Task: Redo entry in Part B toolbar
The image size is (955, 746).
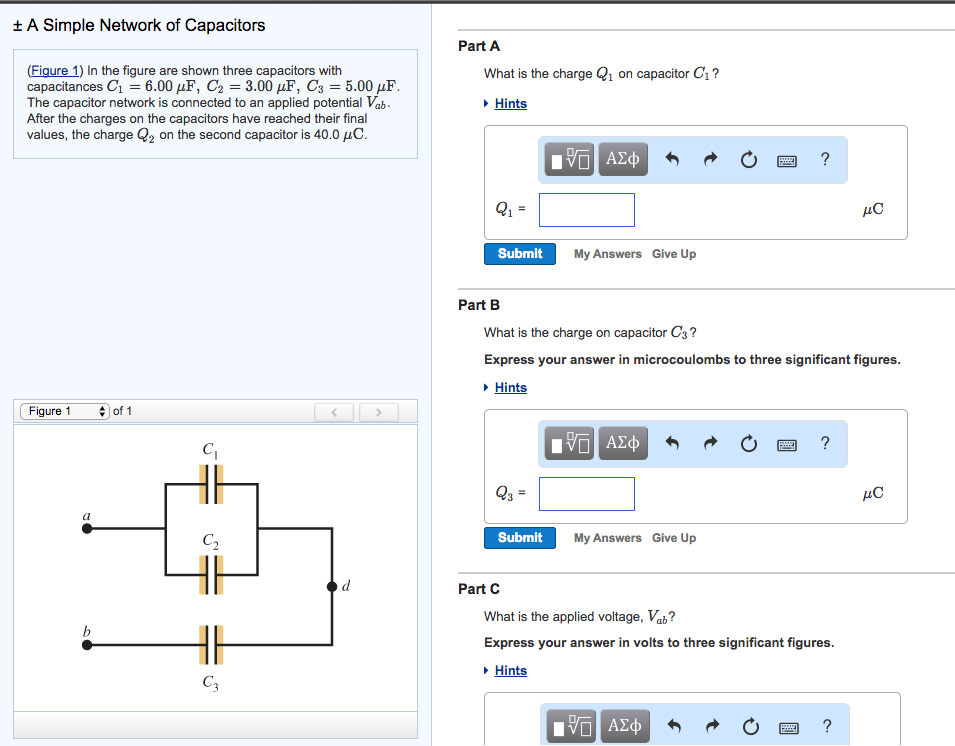Action: 710,443
